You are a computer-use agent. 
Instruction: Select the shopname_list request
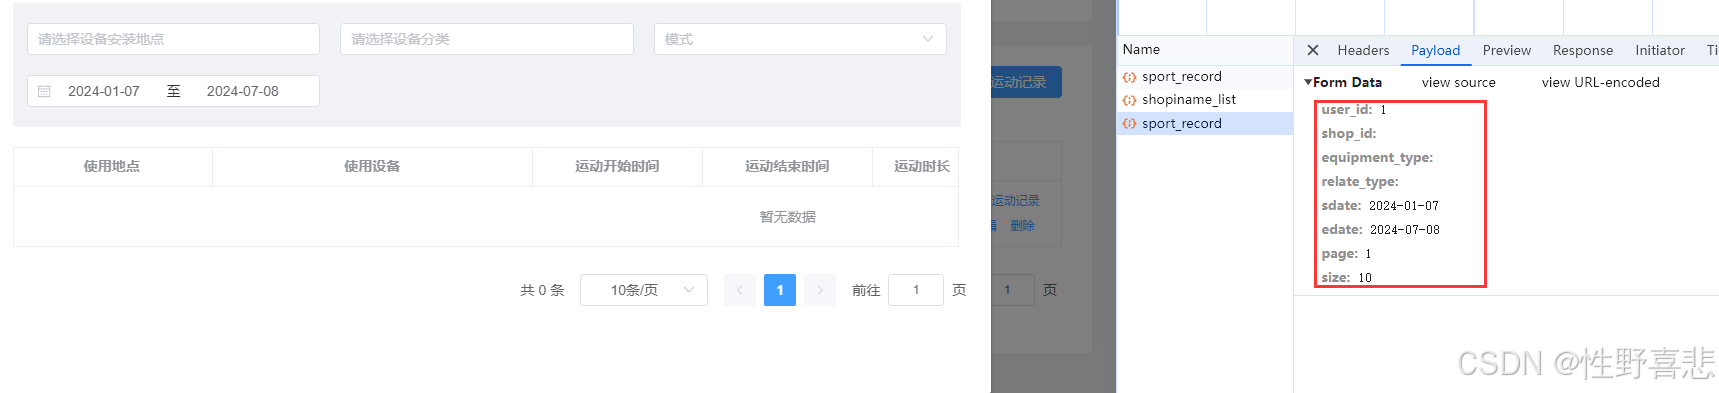click(x=1205, y=99)
